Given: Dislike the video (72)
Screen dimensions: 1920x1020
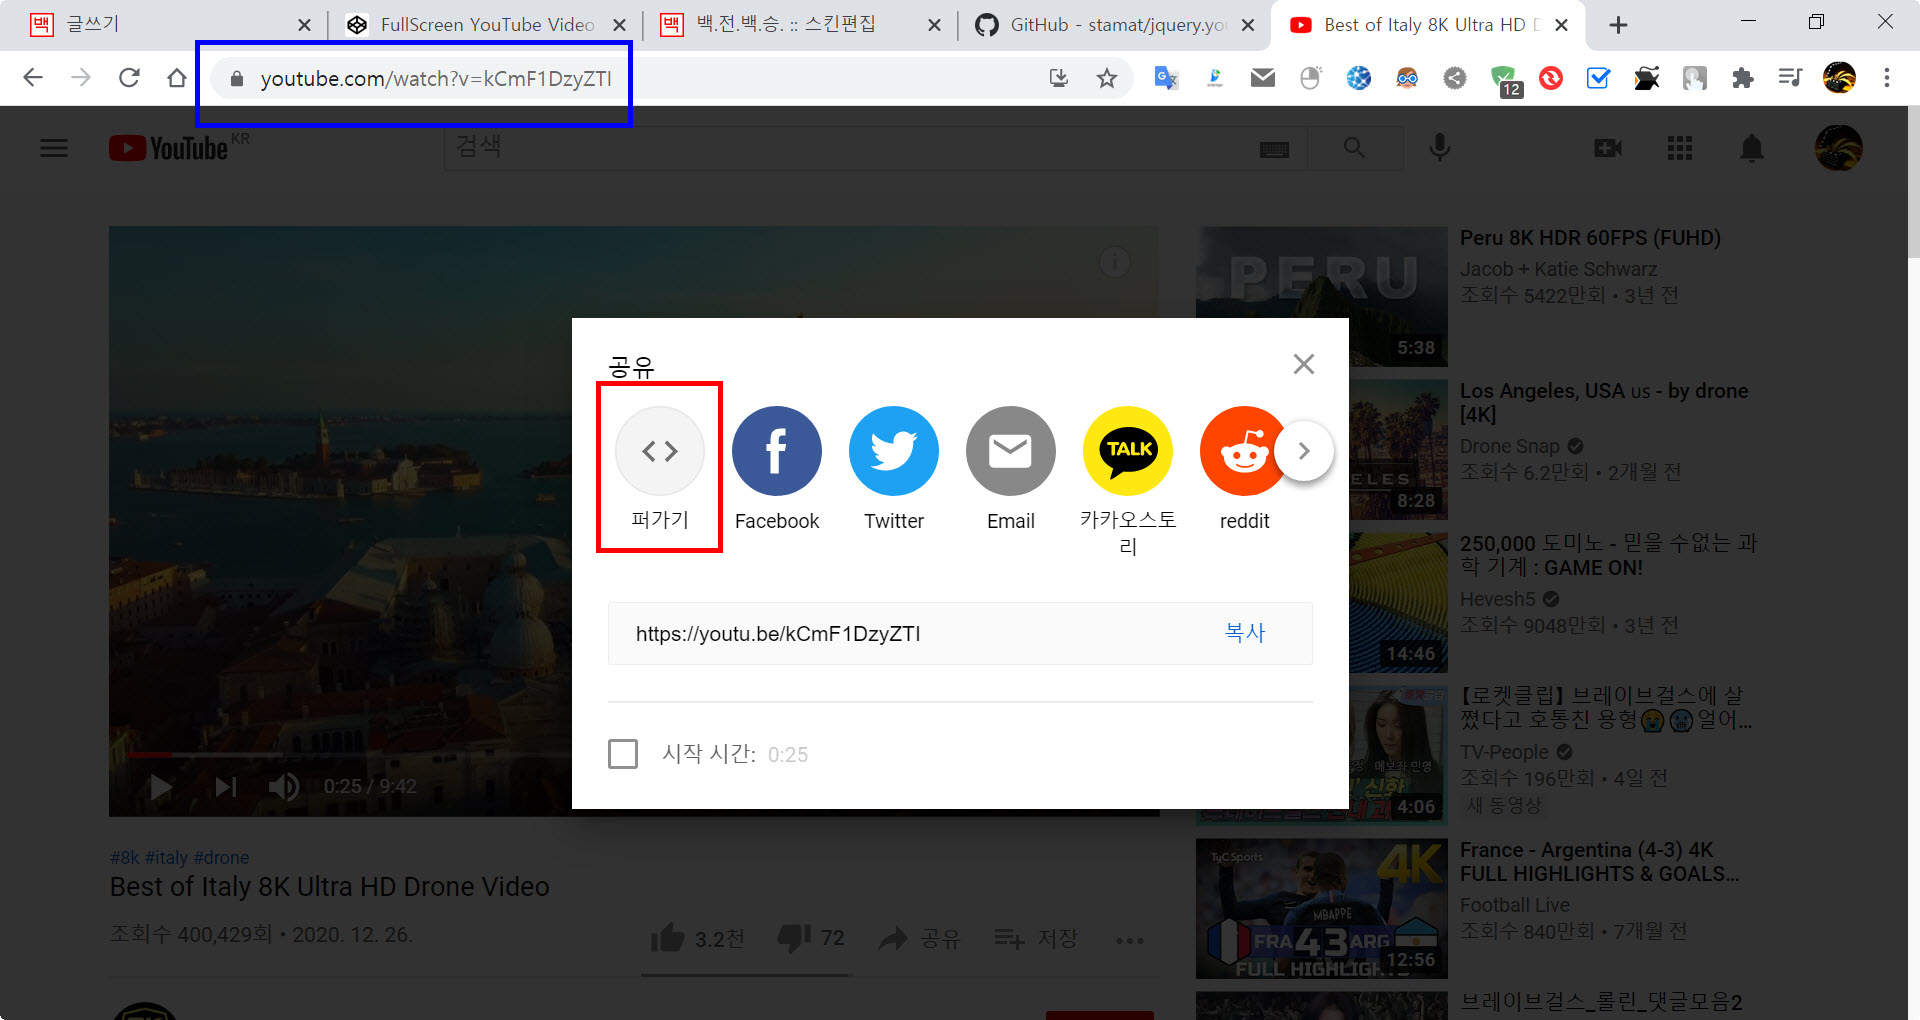Looking at the screenshot, I should pos(811,938).
